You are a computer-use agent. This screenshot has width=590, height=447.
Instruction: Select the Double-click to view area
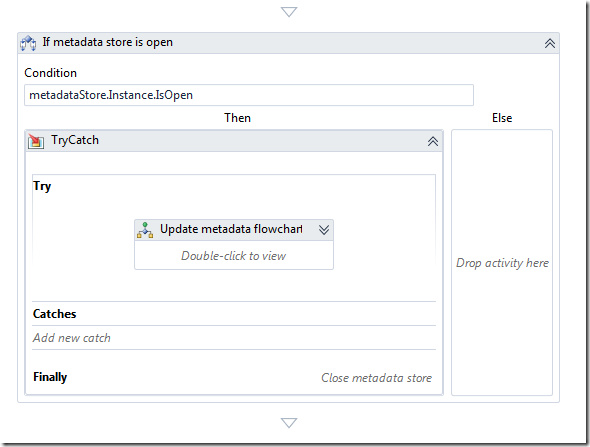(234, 256)
